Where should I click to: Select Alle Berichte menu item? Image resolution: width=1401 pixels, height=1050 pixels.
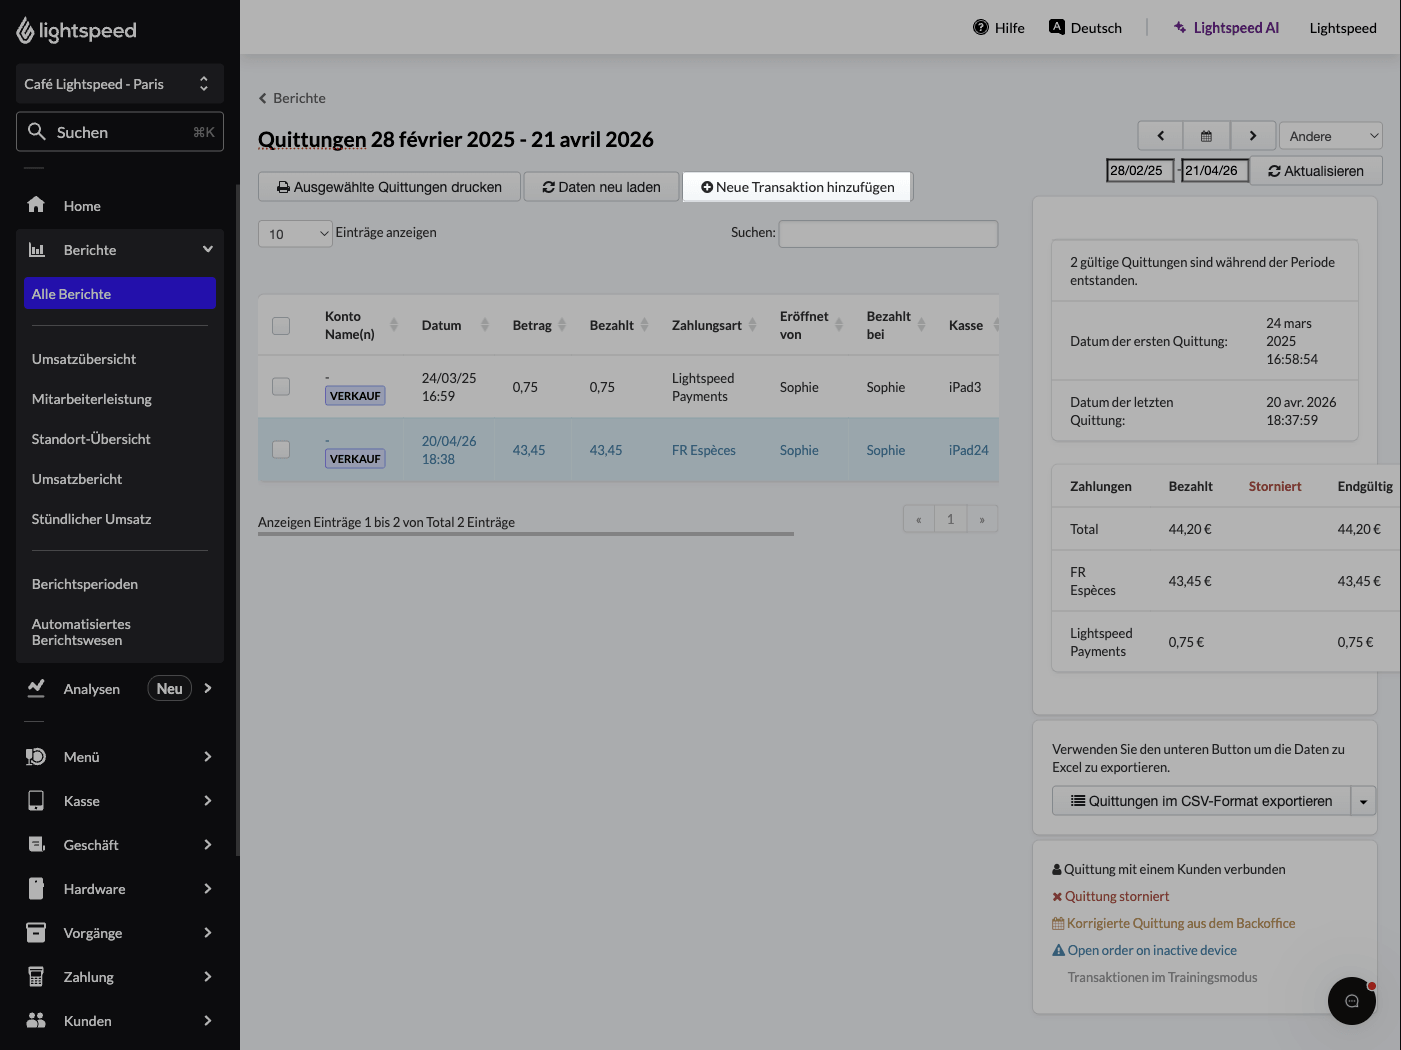pyautogui.click(x=120, y=293)
